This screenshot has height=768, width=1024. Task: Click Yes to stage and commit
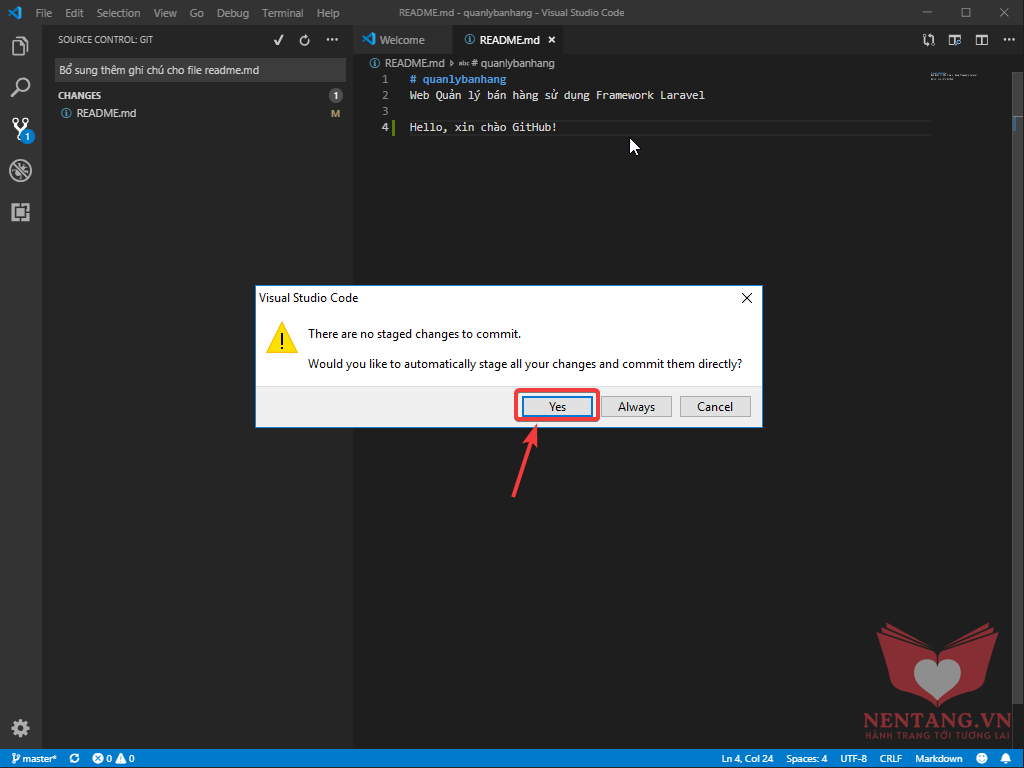coord(557,407)
